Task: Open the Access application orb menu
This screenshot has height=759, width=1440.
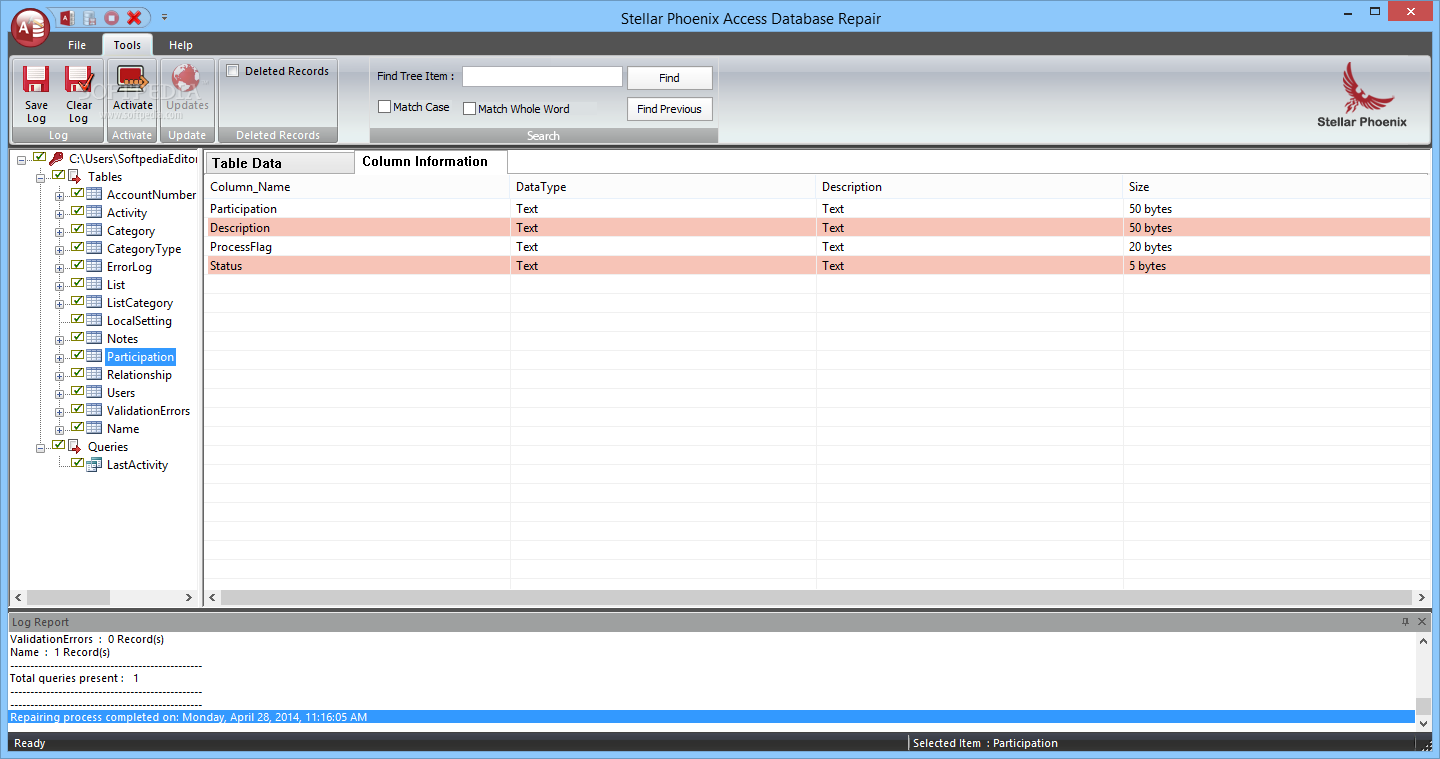Action: 31,27
